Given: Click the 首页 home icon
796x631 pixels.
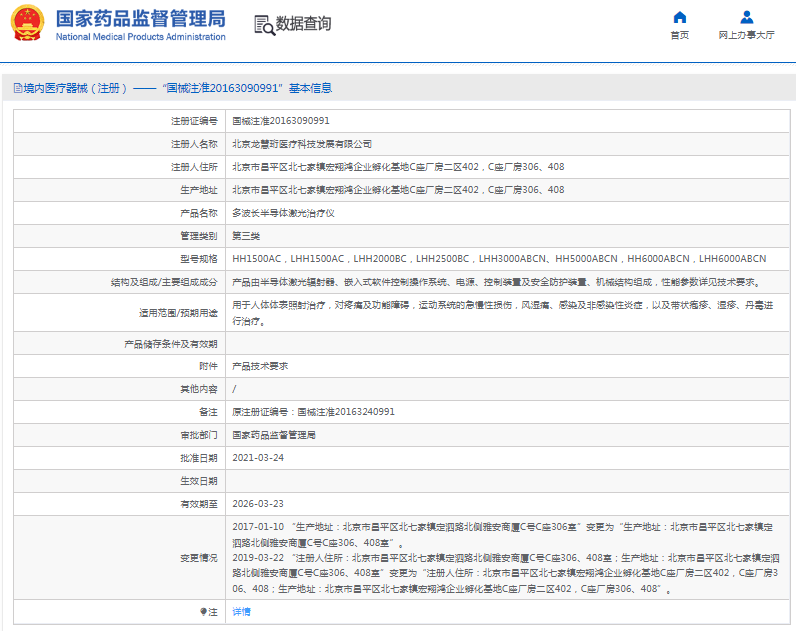Looking at the screenshot, I should (x=679, y=18).
